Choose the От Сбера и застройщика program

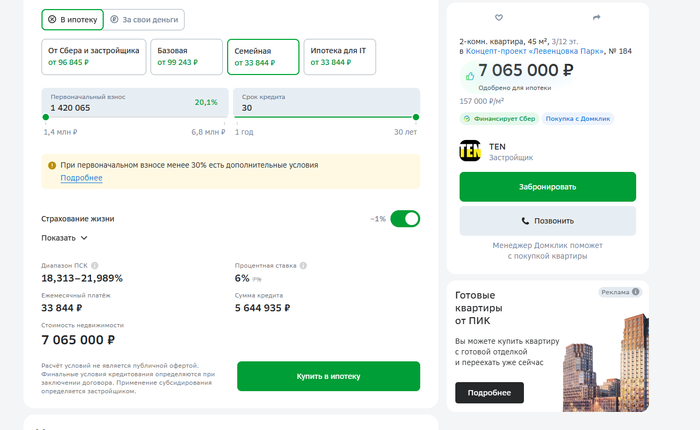point(93,56)
